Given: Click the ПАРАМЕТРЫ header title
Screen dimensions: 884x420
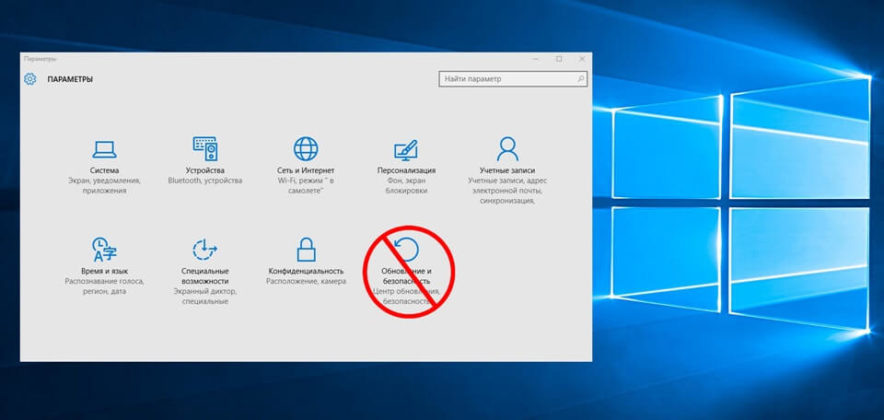Looking at the screenshot, I should coord(70,79).
